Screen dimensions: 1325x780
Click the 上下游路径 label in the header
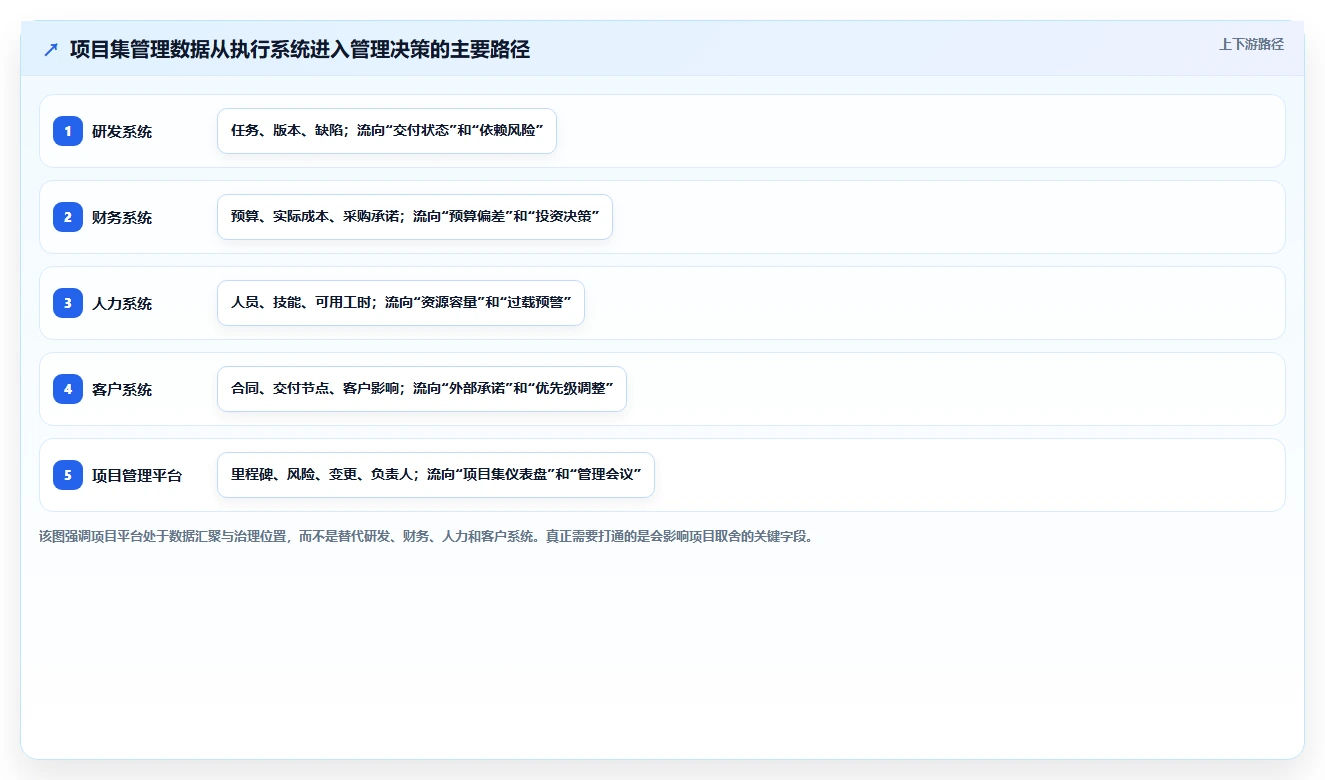pos(1251,45)
